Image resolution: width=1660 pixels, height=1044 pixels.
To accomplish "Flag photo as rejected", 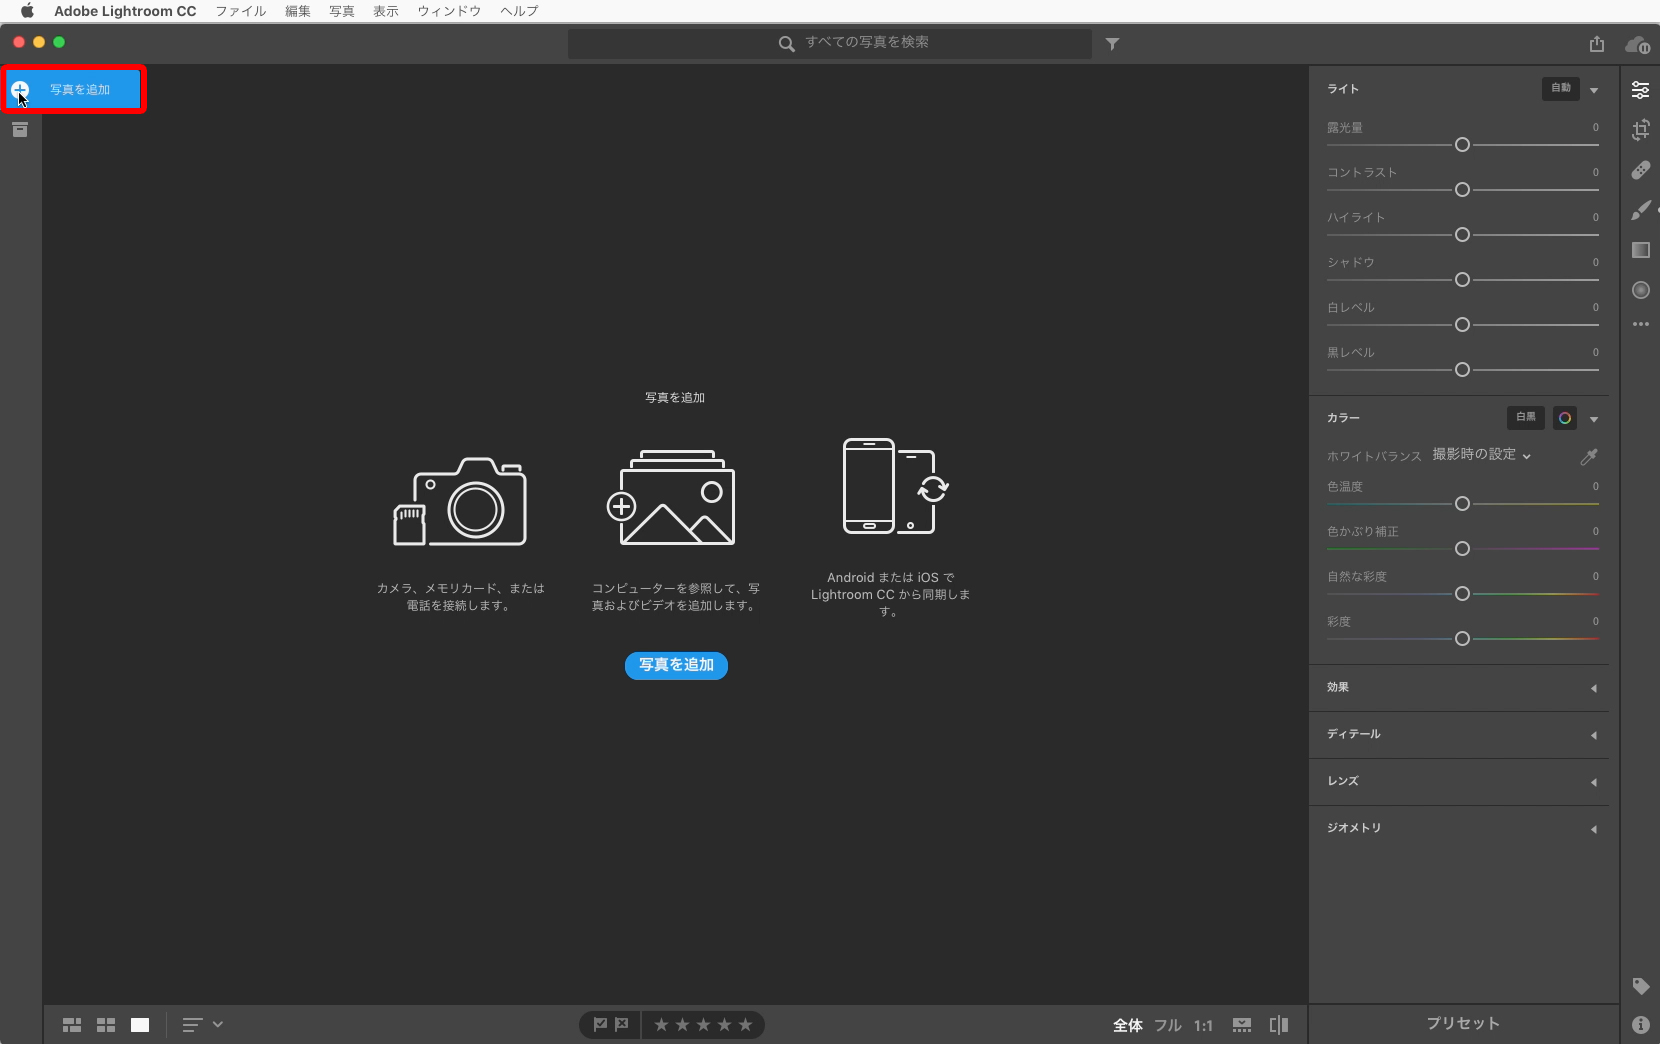I will pos(622,1025).
